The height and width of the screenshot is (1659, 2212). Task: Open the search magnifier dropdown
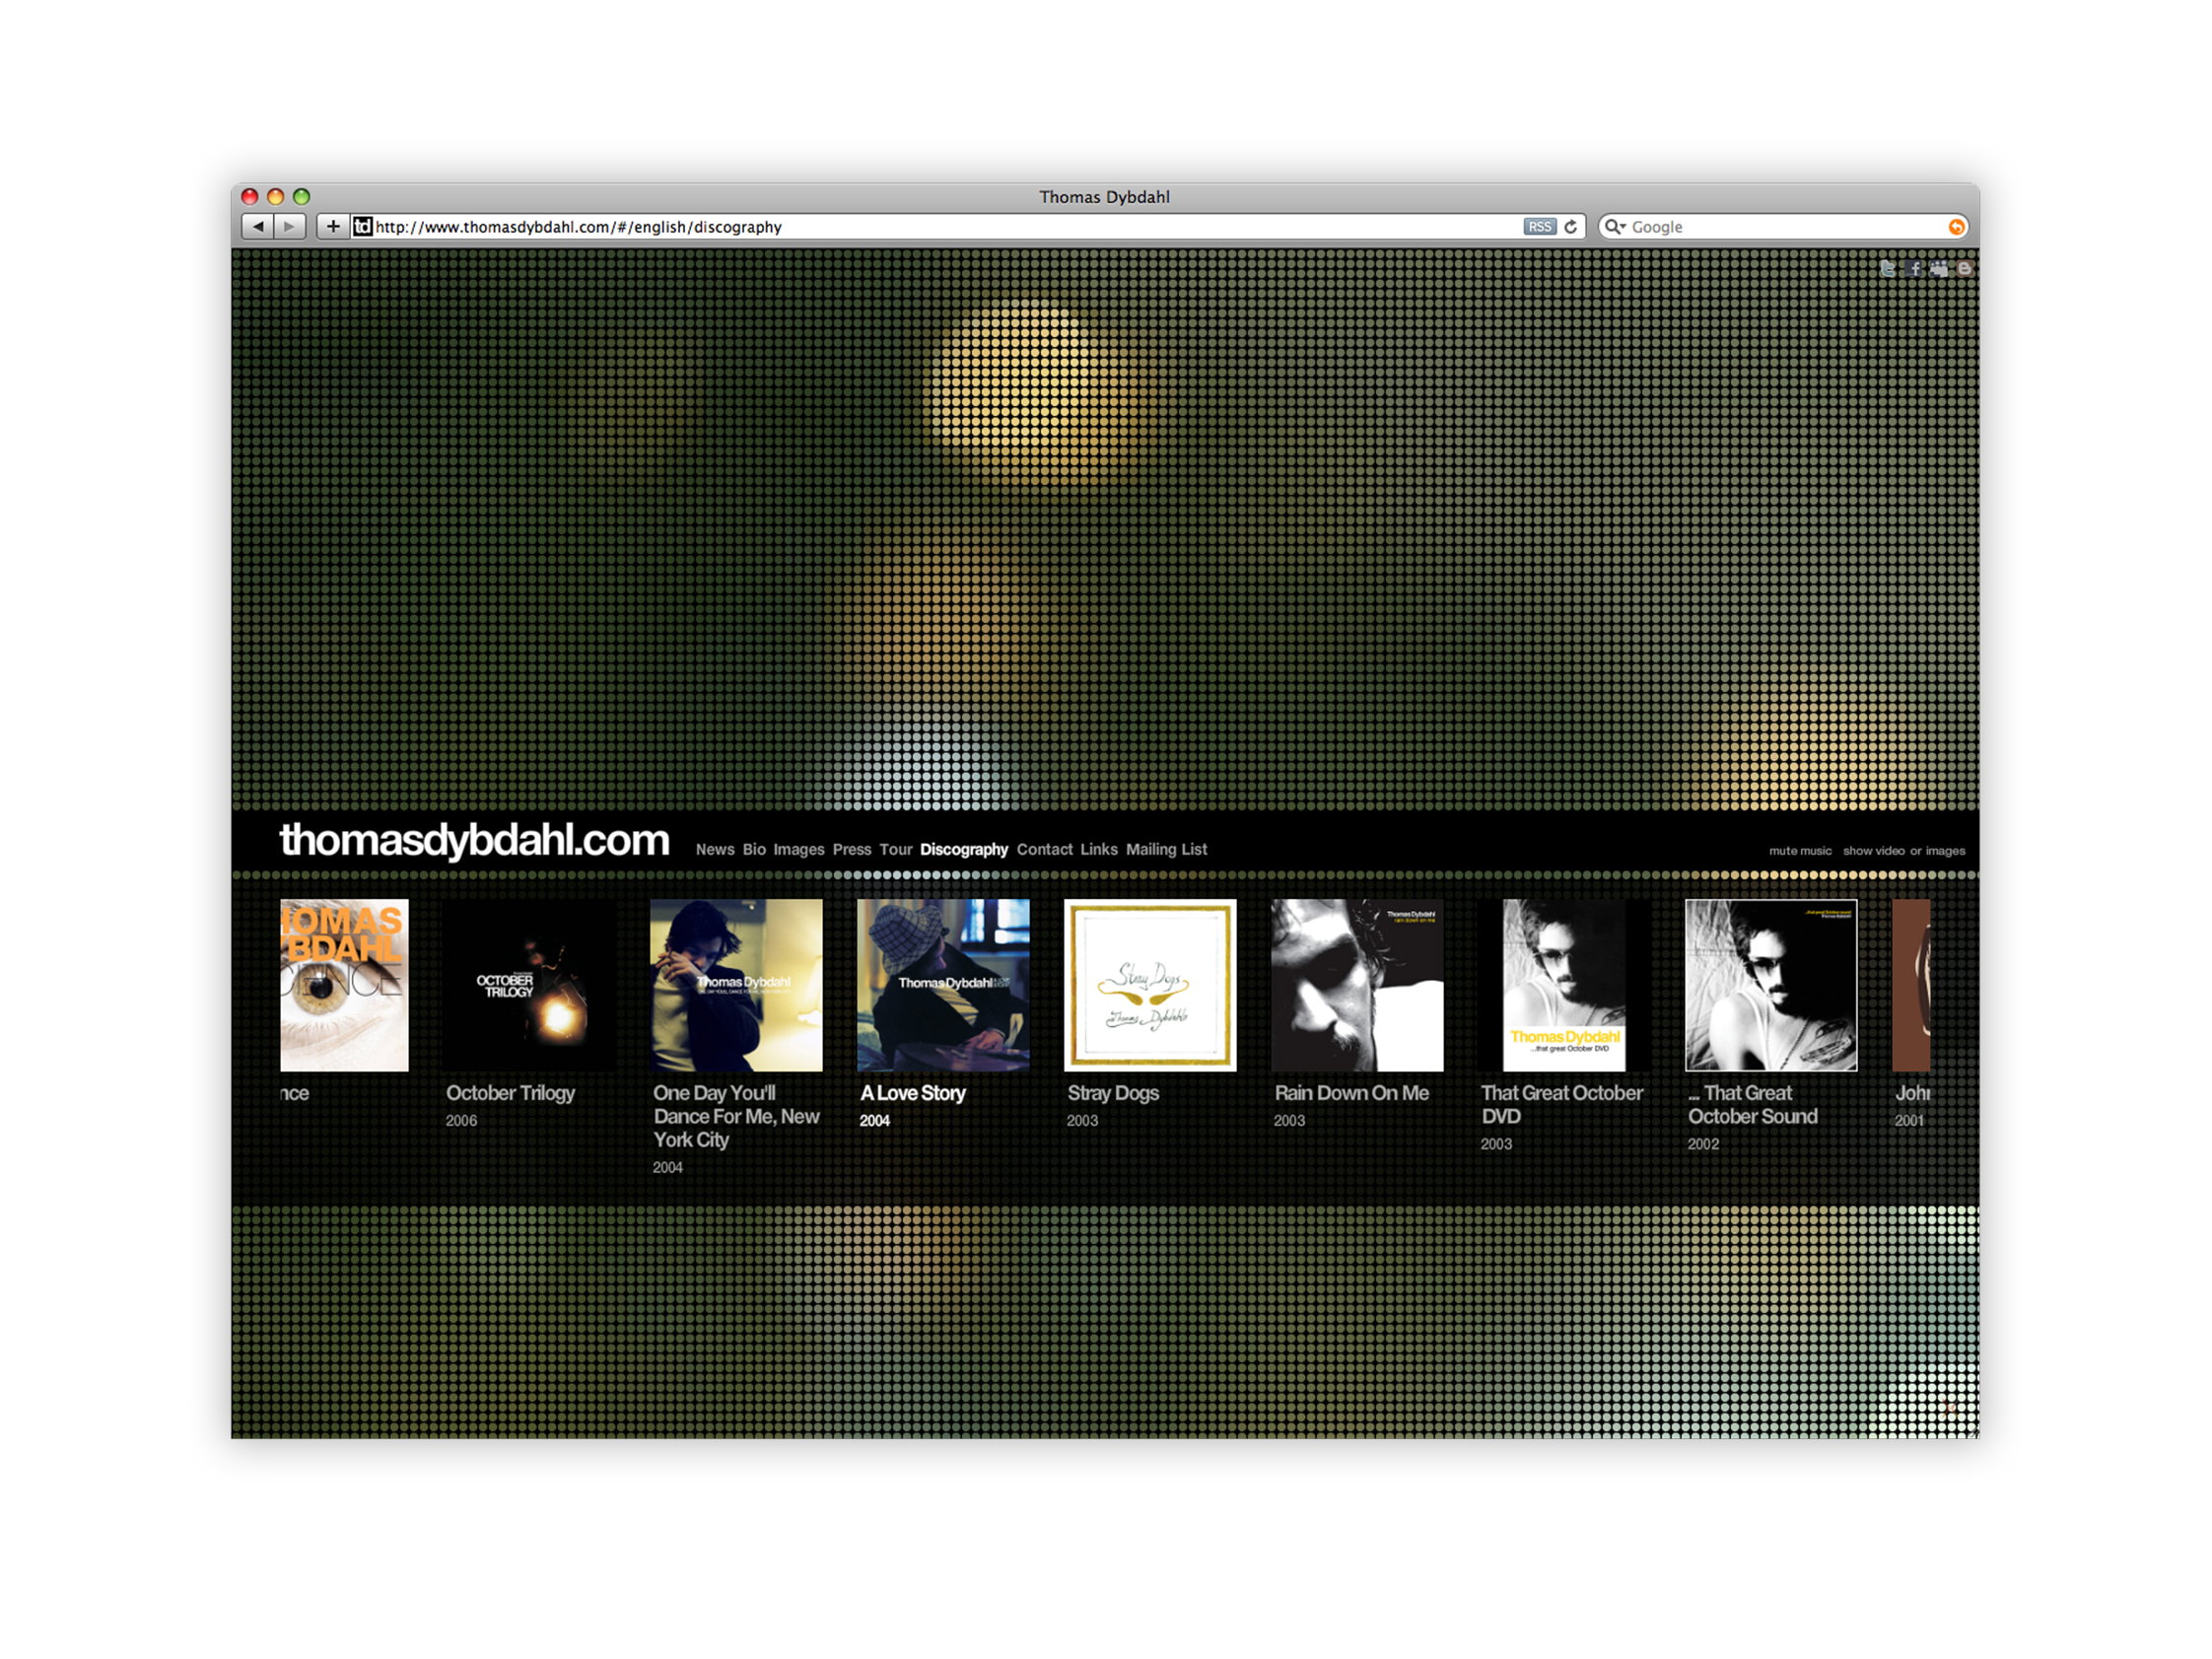coord(1615,227)
